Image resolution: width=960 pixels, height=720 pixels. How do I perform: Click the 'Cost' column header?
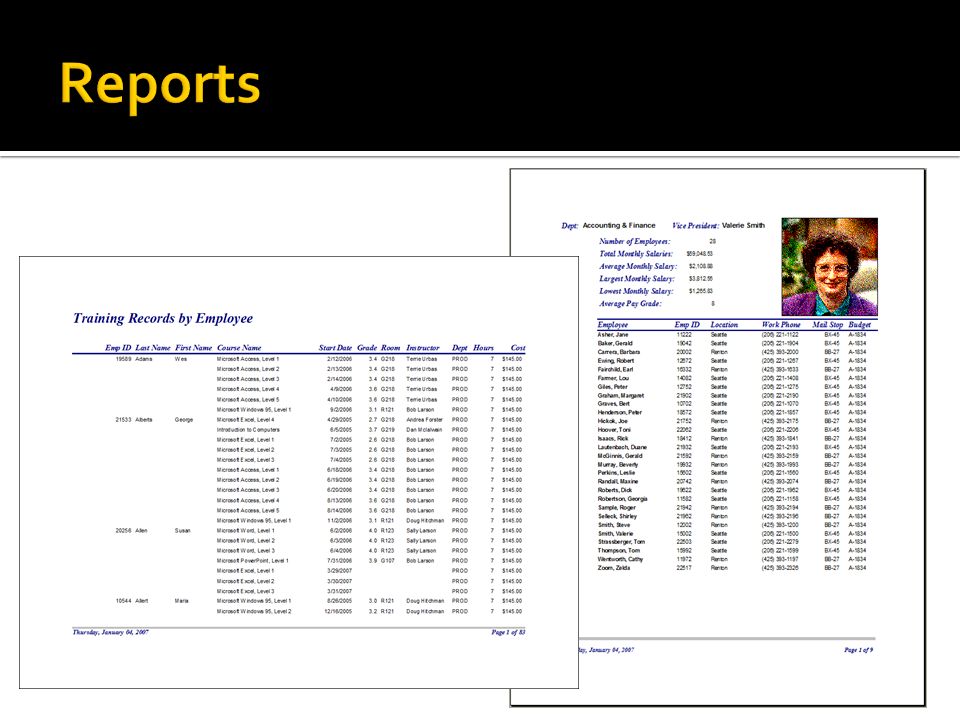[x=518, y=348]
